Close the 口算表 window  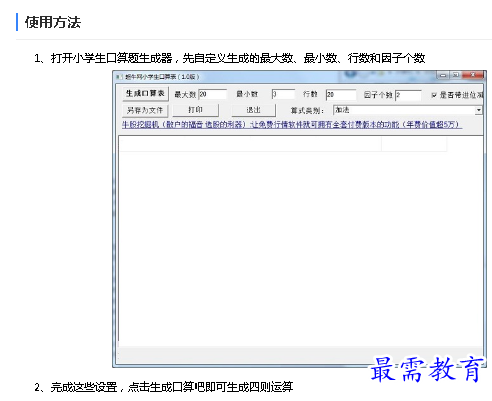pyautogui.click(x=473, y=75)
